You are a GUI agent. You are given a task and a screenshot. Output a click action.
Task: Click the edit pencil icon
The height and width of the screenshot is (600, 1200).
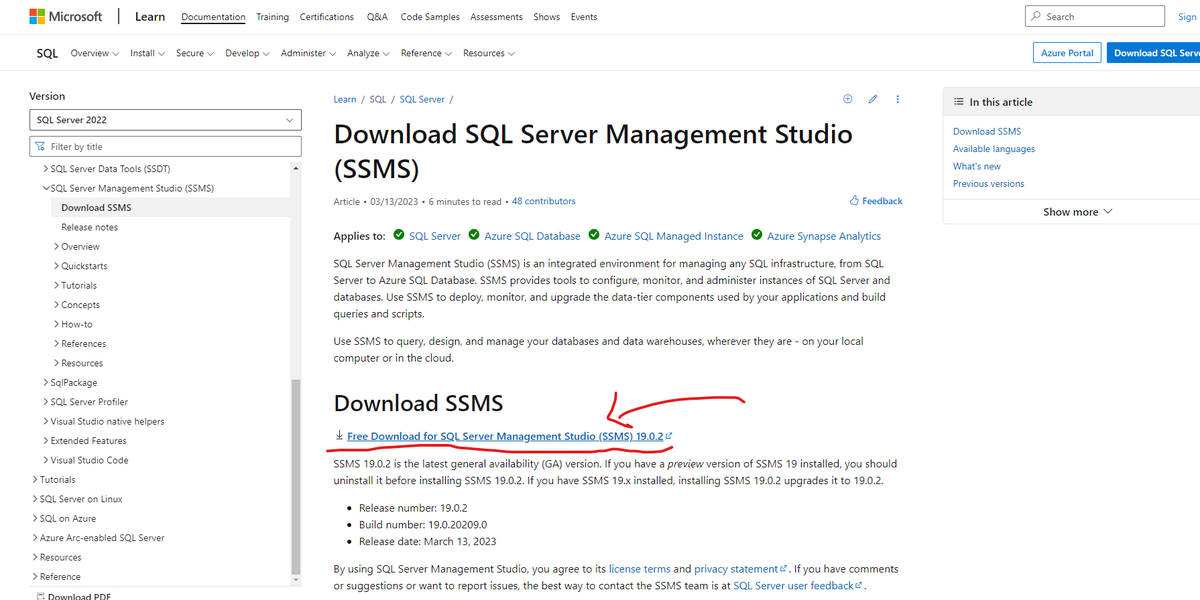873,99
